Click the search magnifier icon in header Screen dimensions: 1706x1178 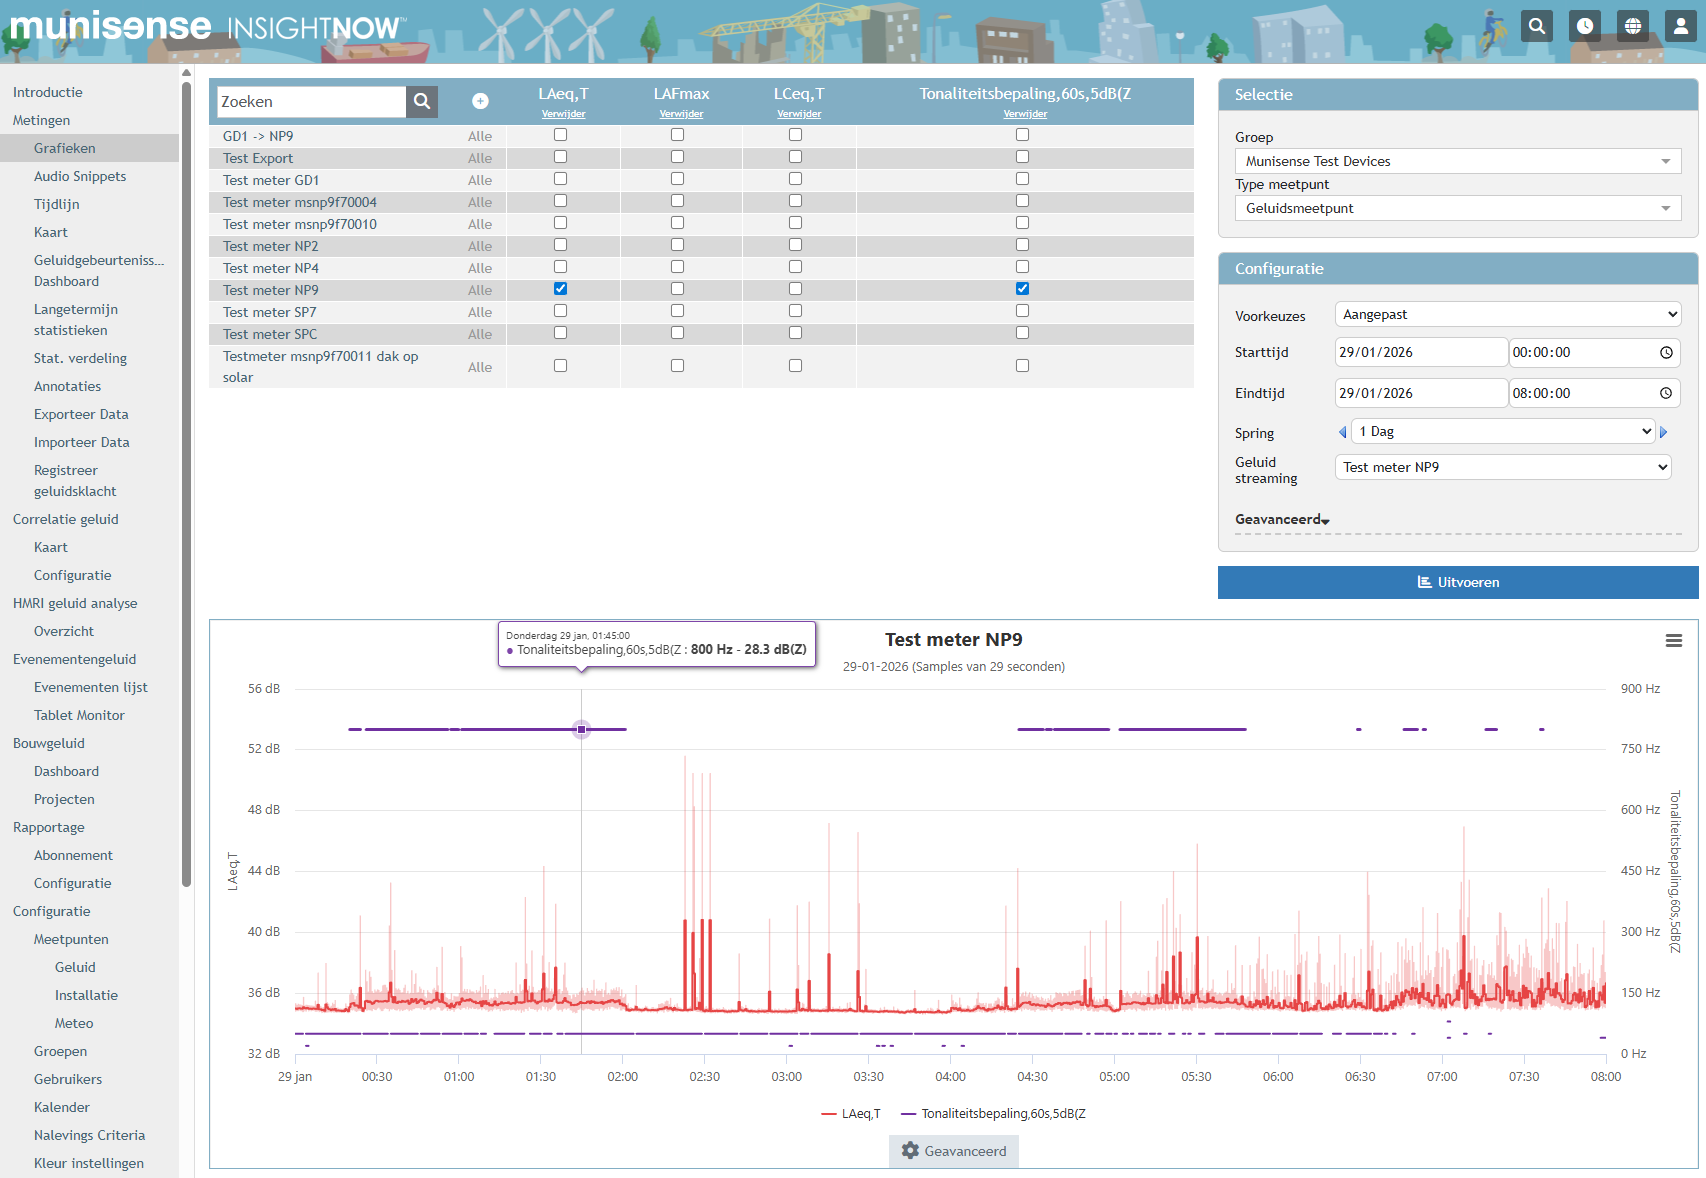click(1537, 26)
